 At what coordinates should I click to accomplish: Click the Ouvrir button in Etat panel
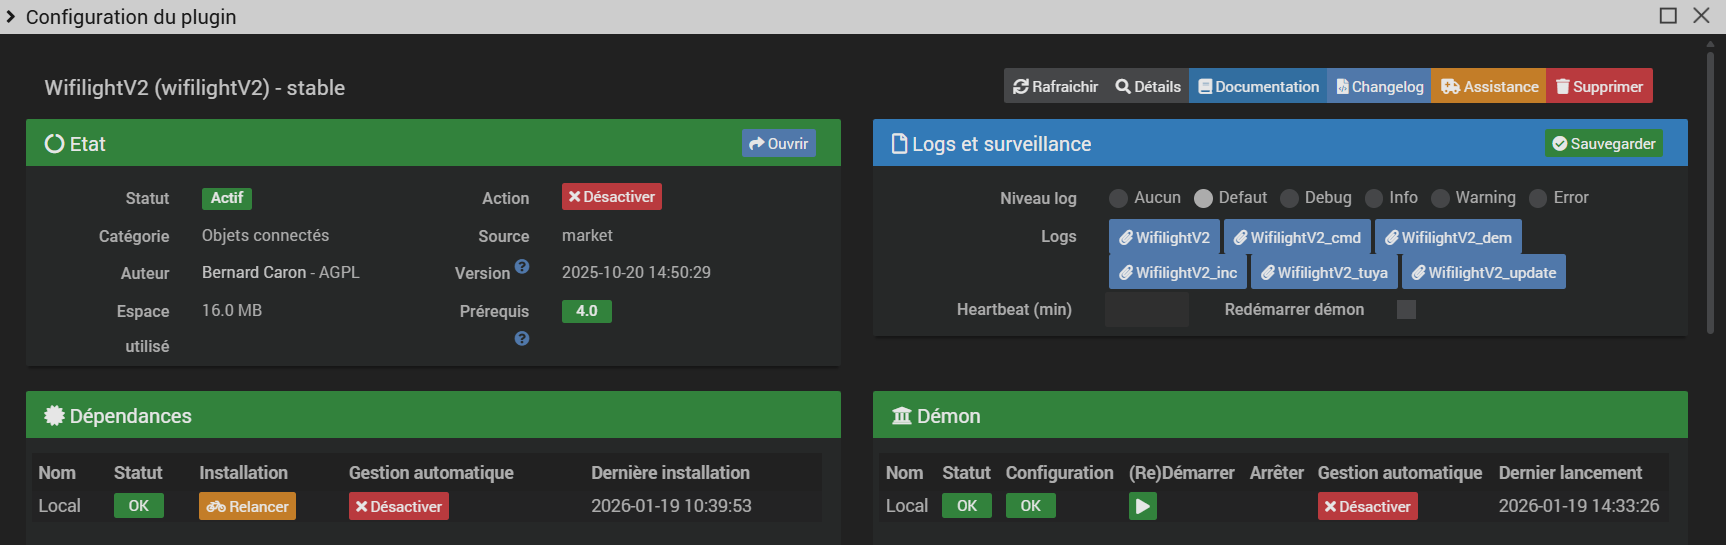778,144
